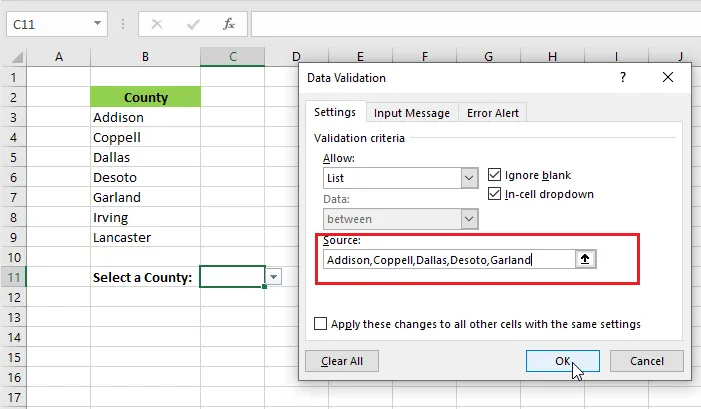Click the Addison cell

(145, 117)
